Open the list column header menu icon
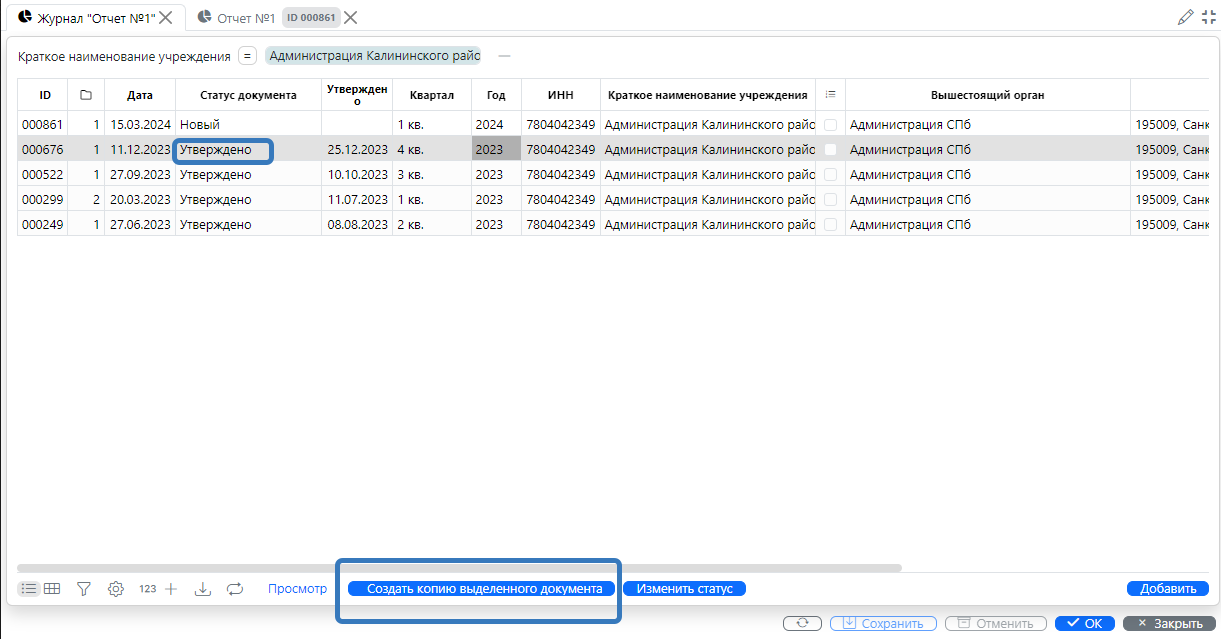Screen dimensions: 1221x639 [830, 95]
